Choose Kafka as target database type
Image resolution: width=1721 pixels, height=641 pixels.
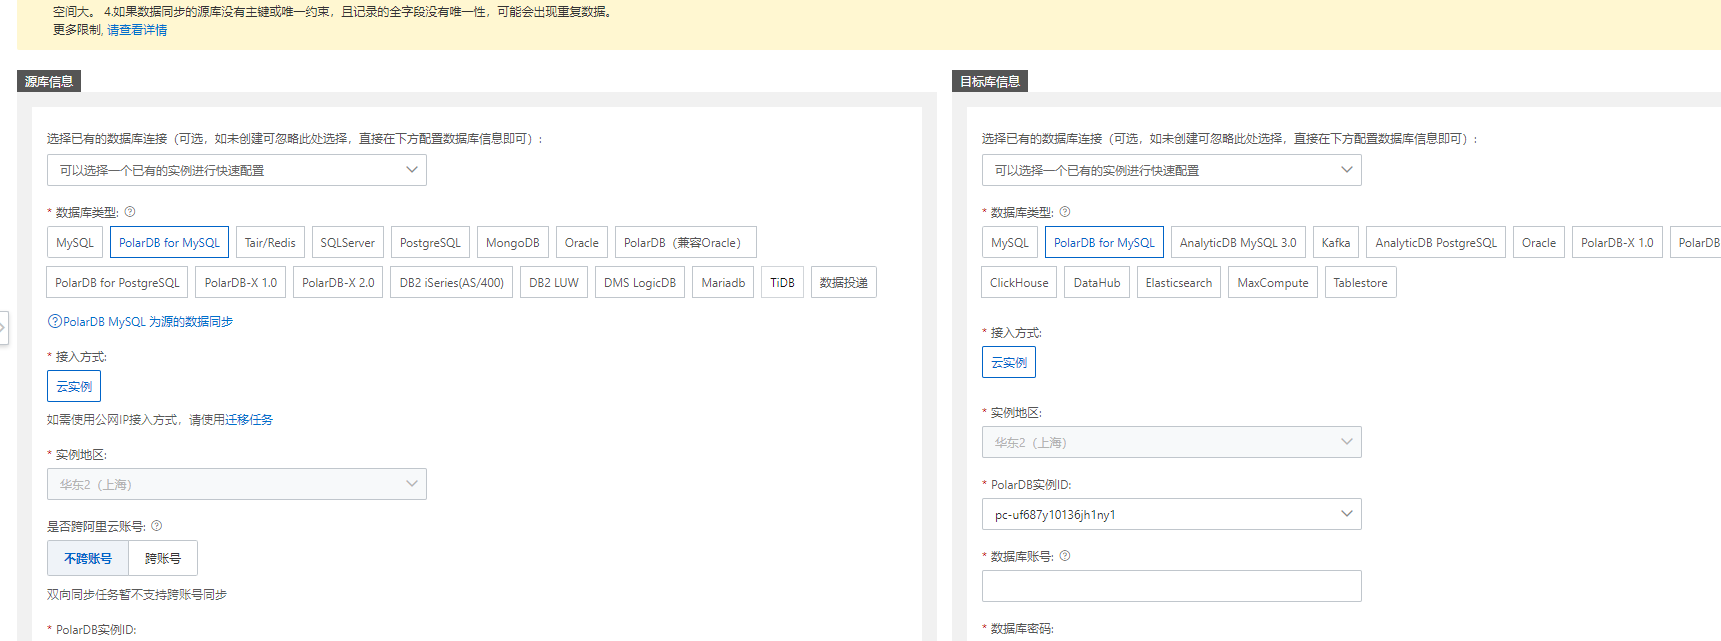point(1336,243)
